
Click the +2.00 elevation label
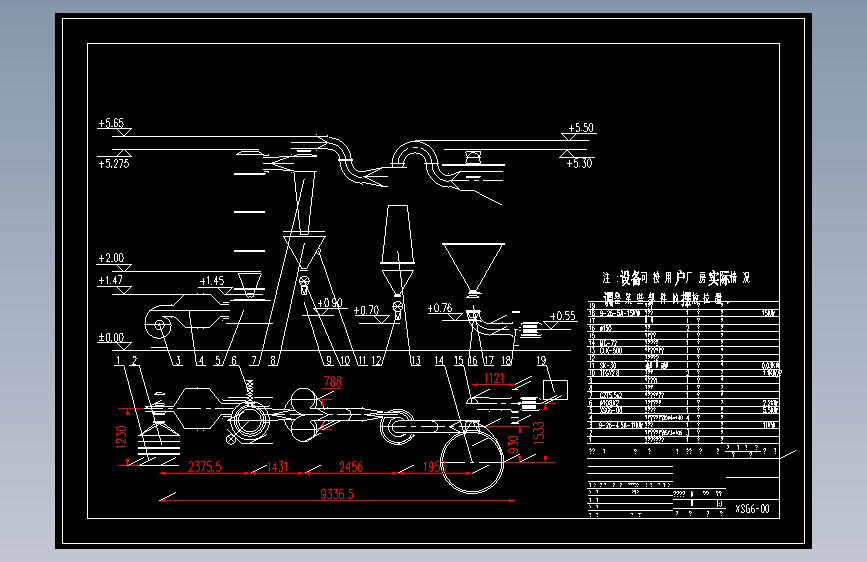111,258
